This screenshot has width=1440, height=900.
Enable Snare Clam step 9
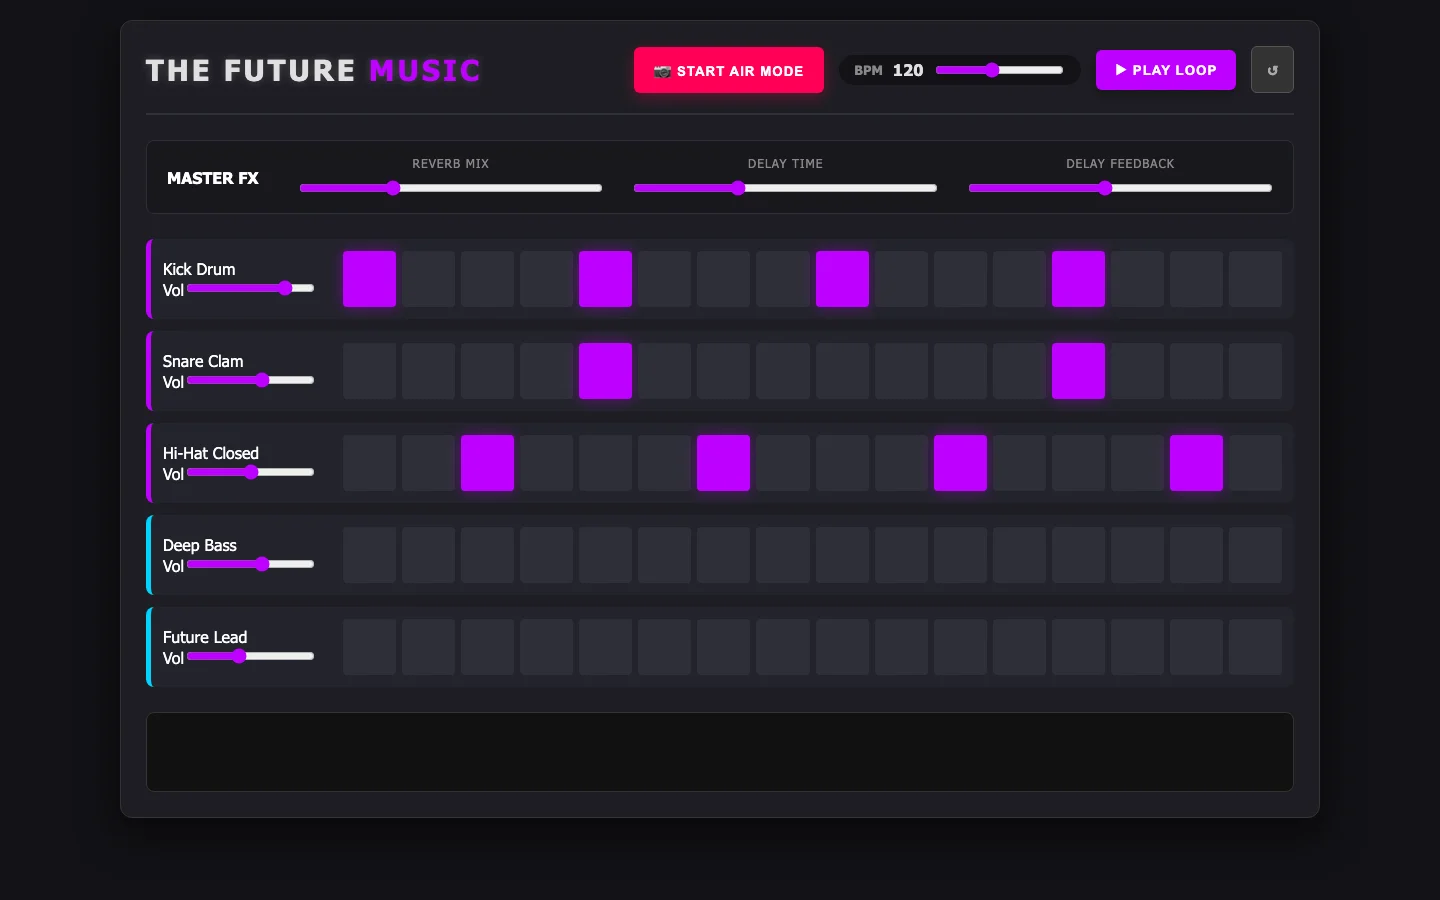pyautogui.click(x=842, y=371)
